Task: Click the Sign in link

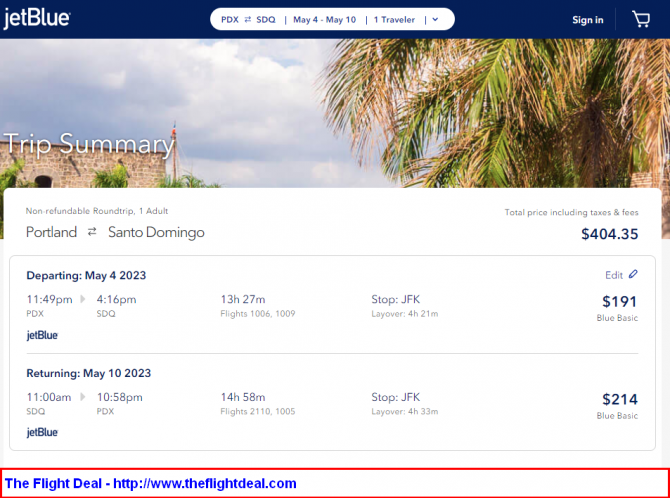Action: coord(588,20)
